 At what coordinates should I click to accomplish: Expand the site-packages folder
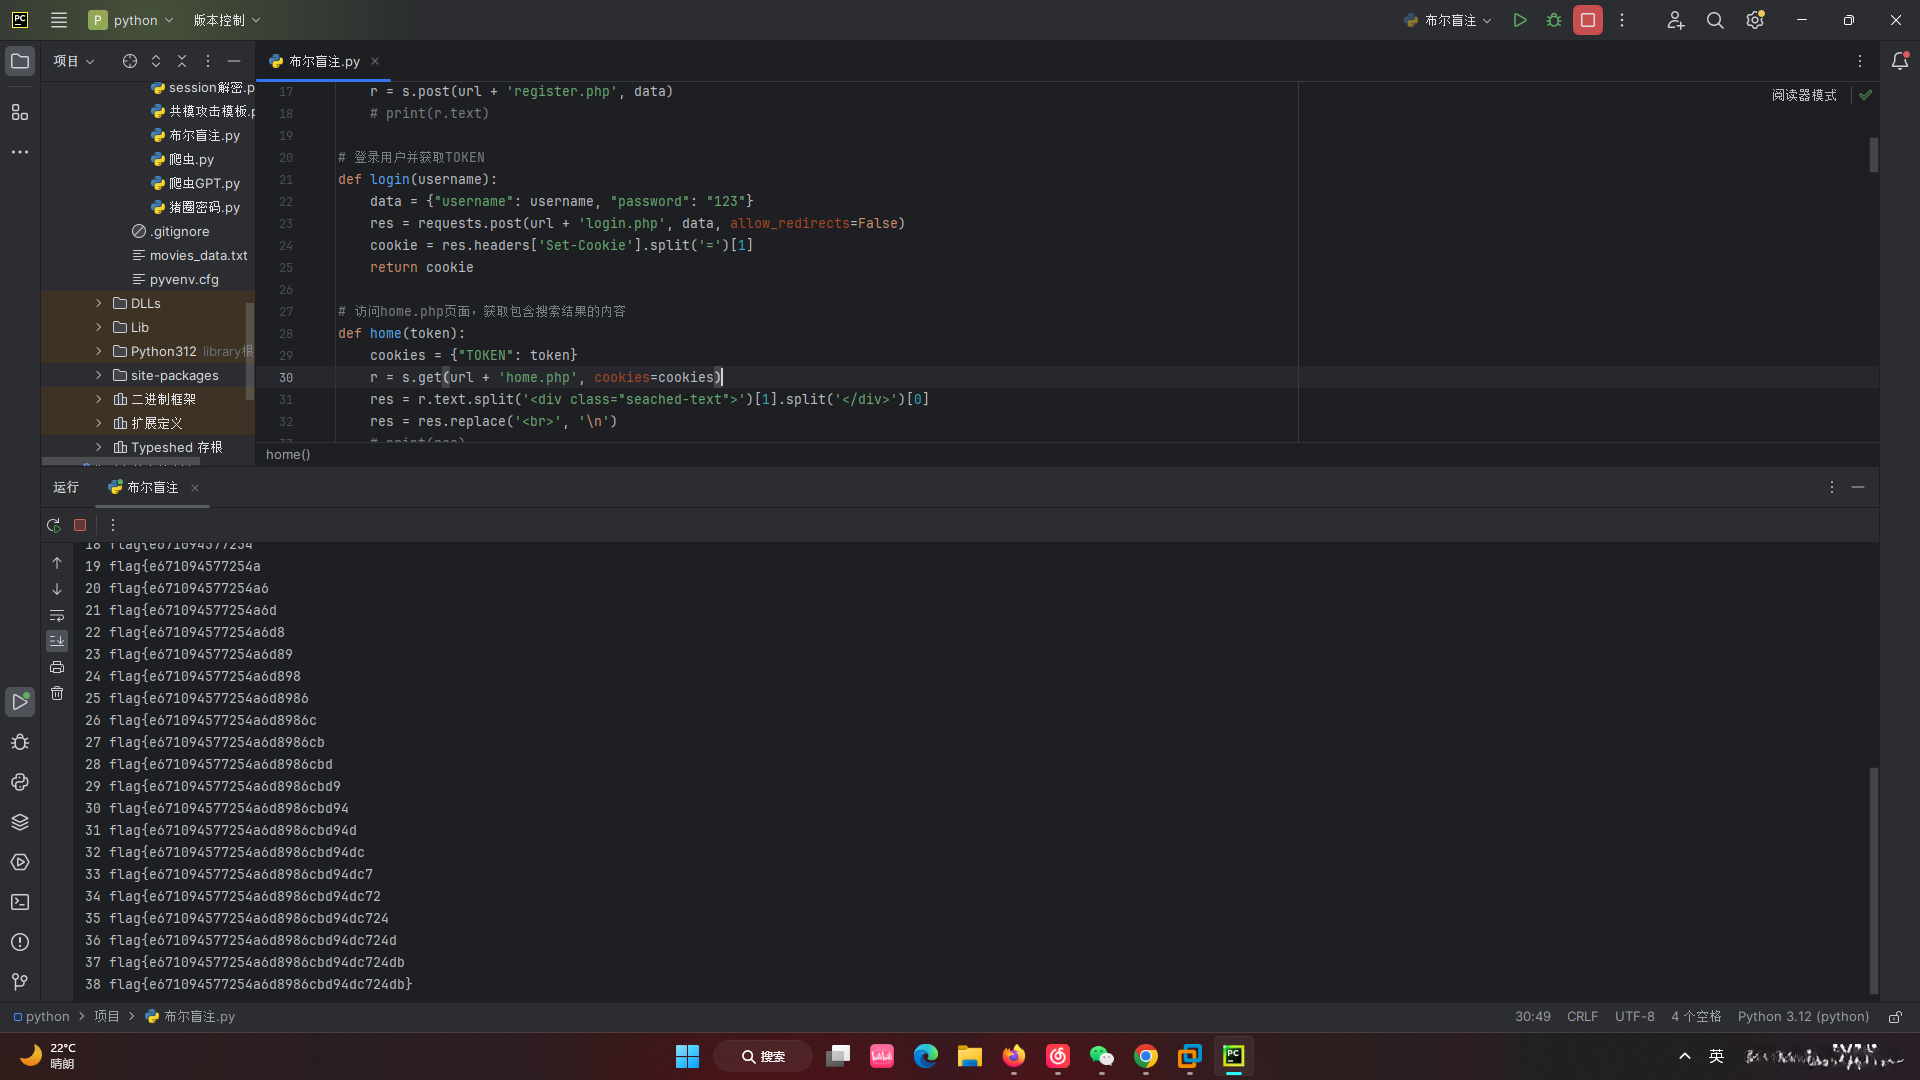point(99,375)
